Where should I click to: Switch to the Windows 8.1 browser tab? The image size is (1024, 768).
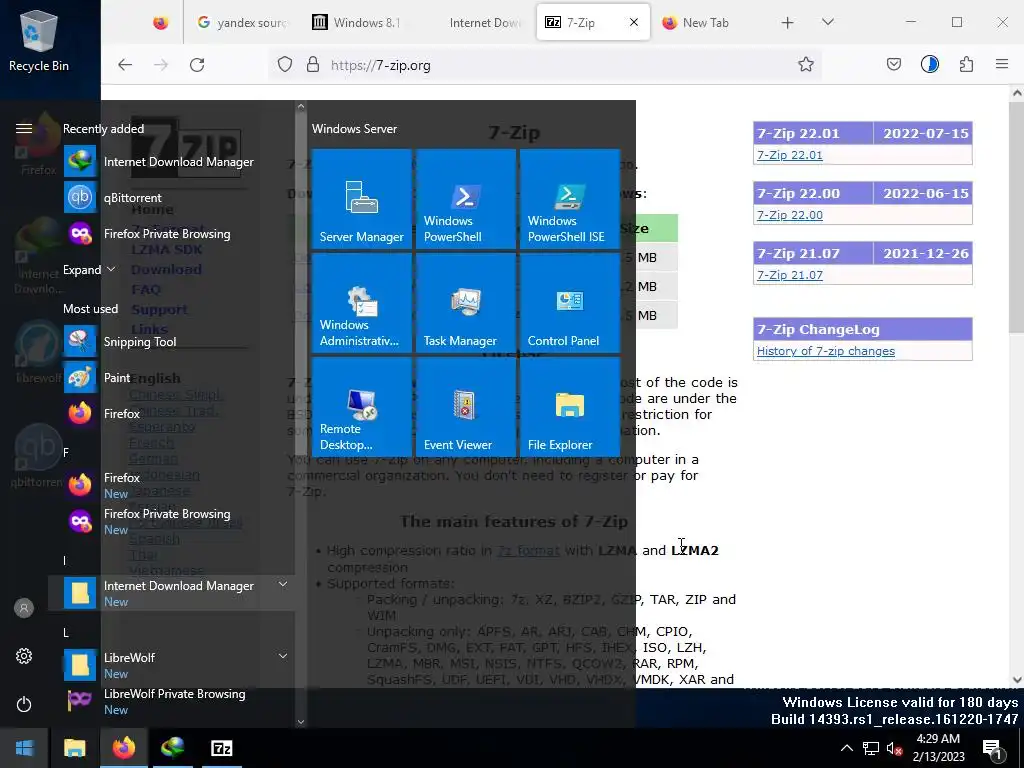[x=359, y=22]
